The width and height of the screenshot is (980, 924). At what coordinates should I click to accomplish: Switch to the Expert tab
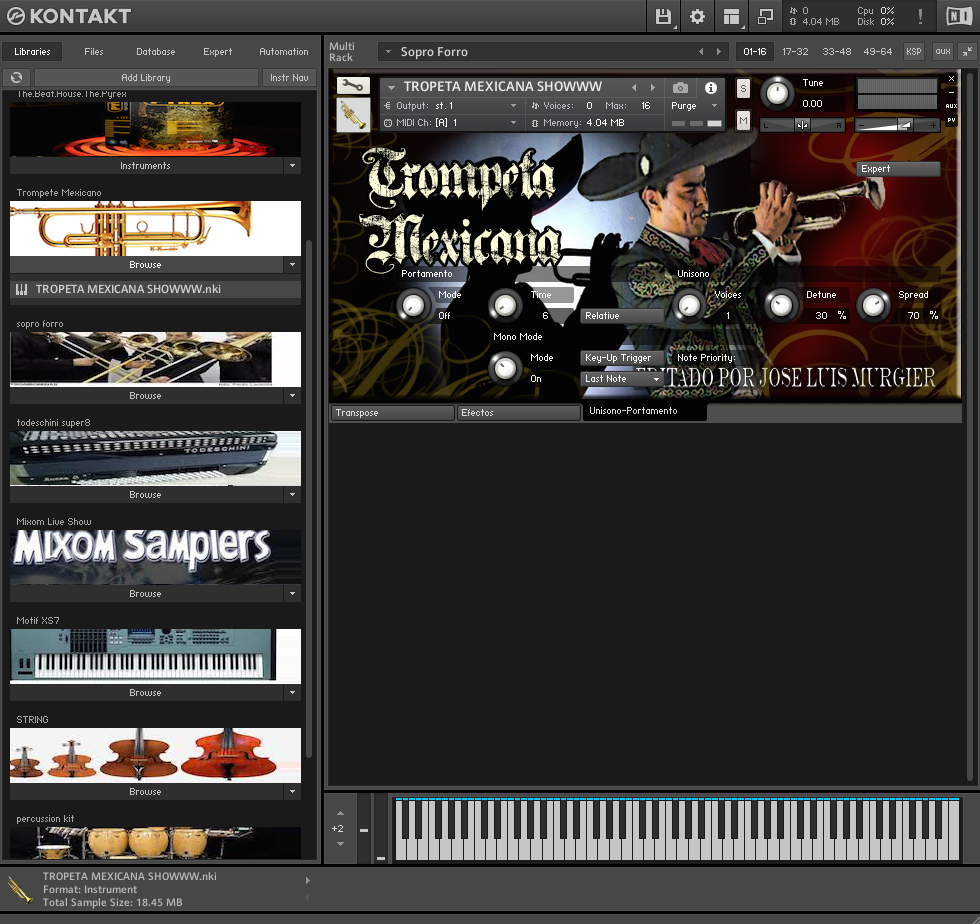(218, 52)
